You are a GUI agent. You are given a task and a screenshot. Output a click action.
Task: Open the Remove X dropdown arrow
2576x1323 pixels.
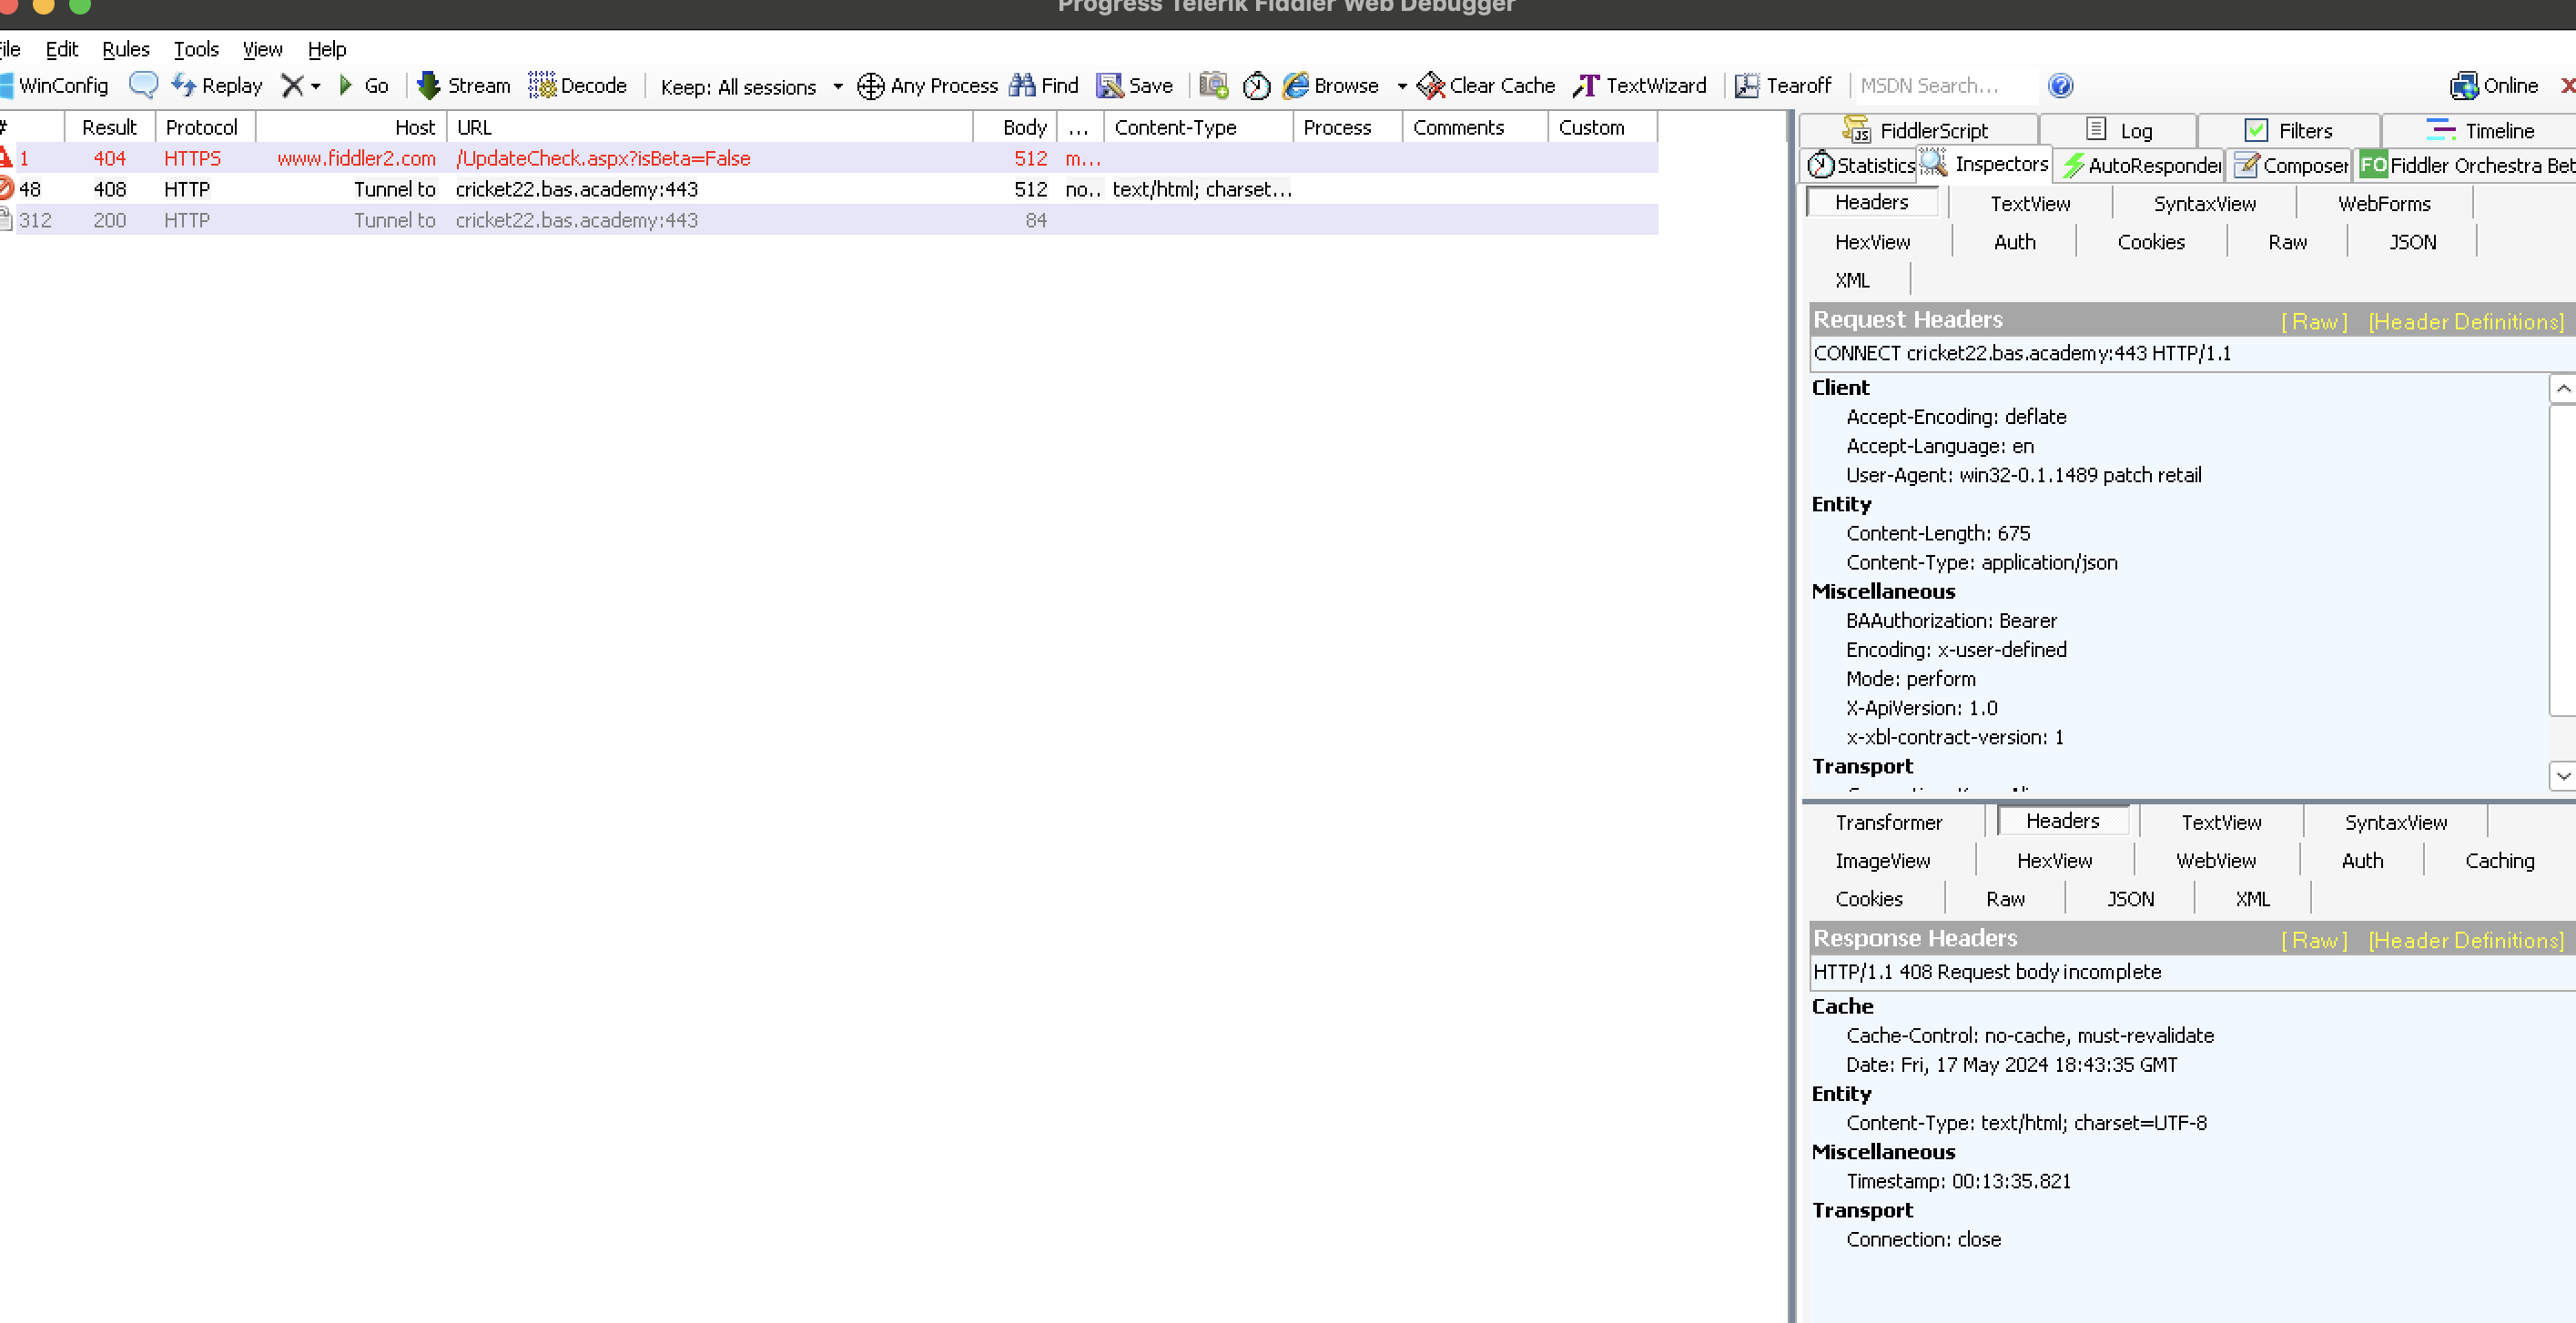(x=316, y=86)
